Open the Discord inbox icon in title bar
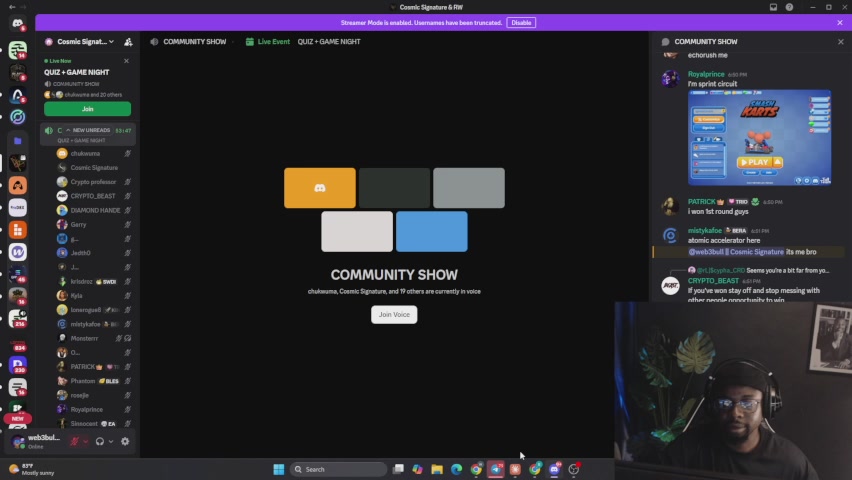 pyautogui.click(x=773, y=7)
